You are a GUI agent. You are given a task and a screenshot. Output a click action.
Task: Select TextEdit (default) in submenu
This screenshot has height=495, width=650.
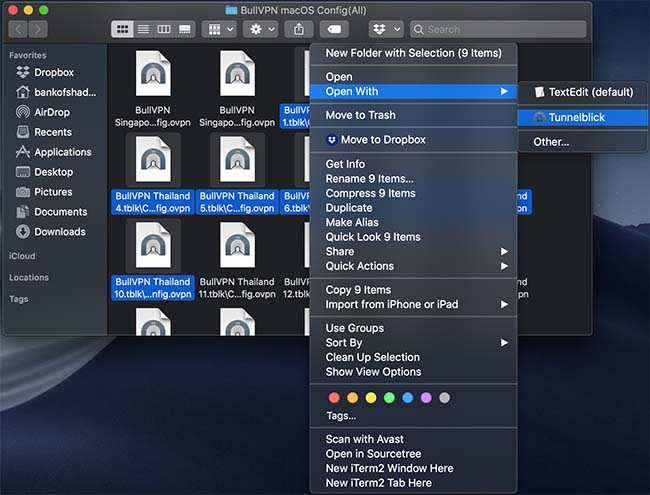582,92
